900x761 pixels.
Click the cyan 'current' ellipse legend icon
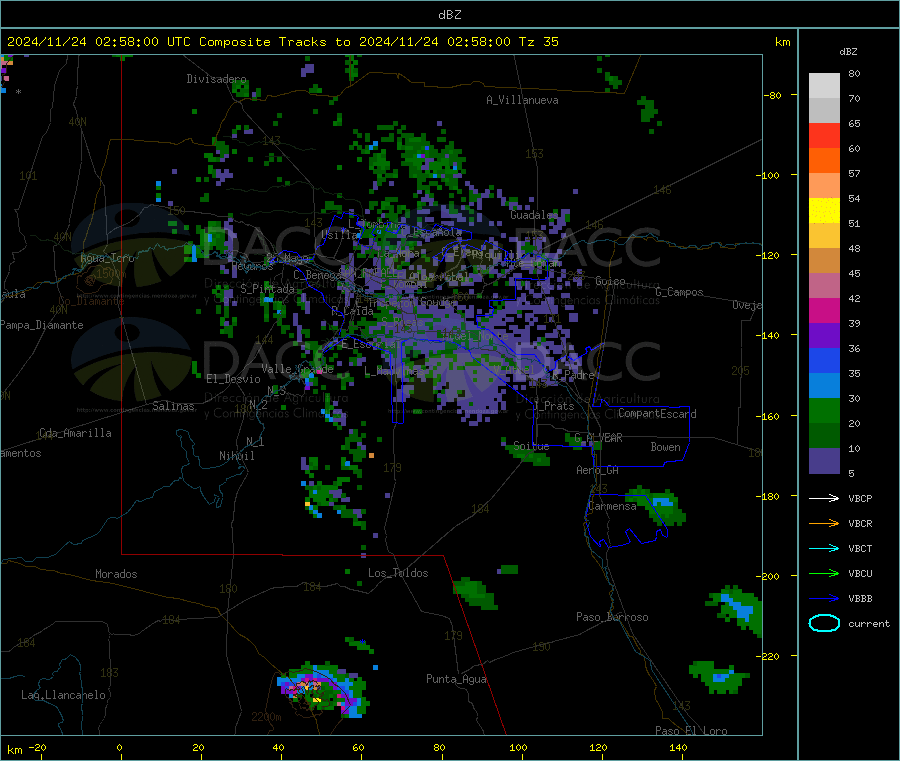click(x=824, y=623)
